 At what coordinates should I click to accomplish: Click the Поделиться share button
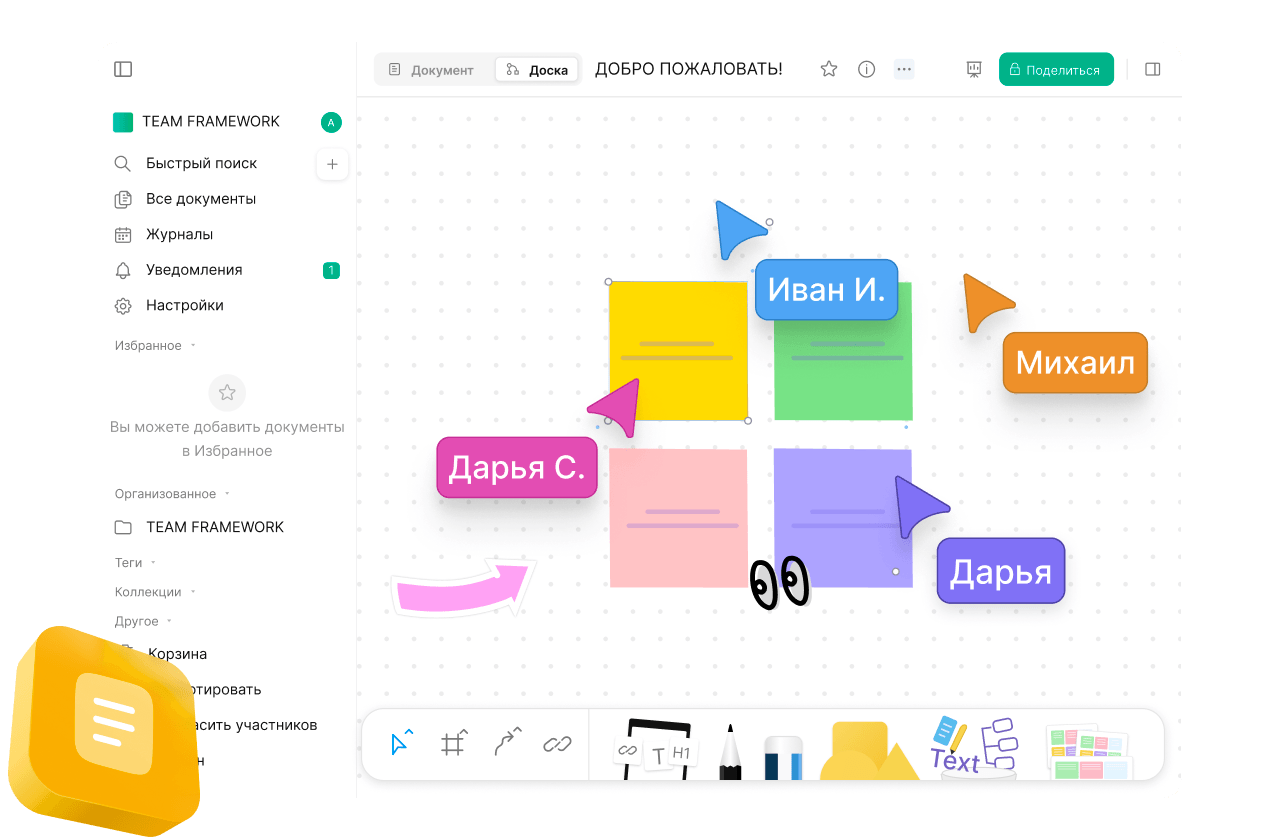(1056, 69)
